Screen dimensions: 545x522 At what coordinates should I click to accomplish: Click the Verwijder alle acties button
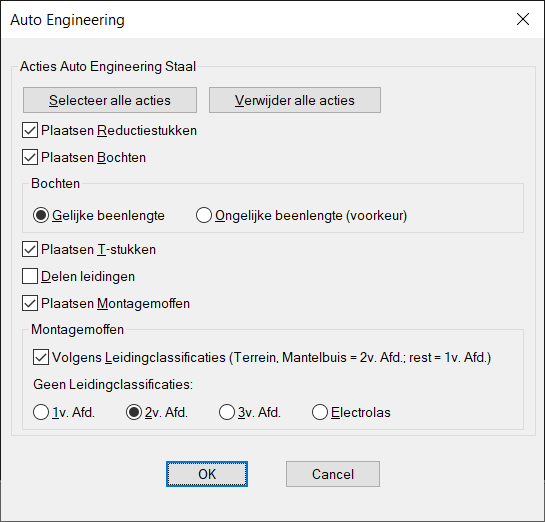tap(295, 100)
